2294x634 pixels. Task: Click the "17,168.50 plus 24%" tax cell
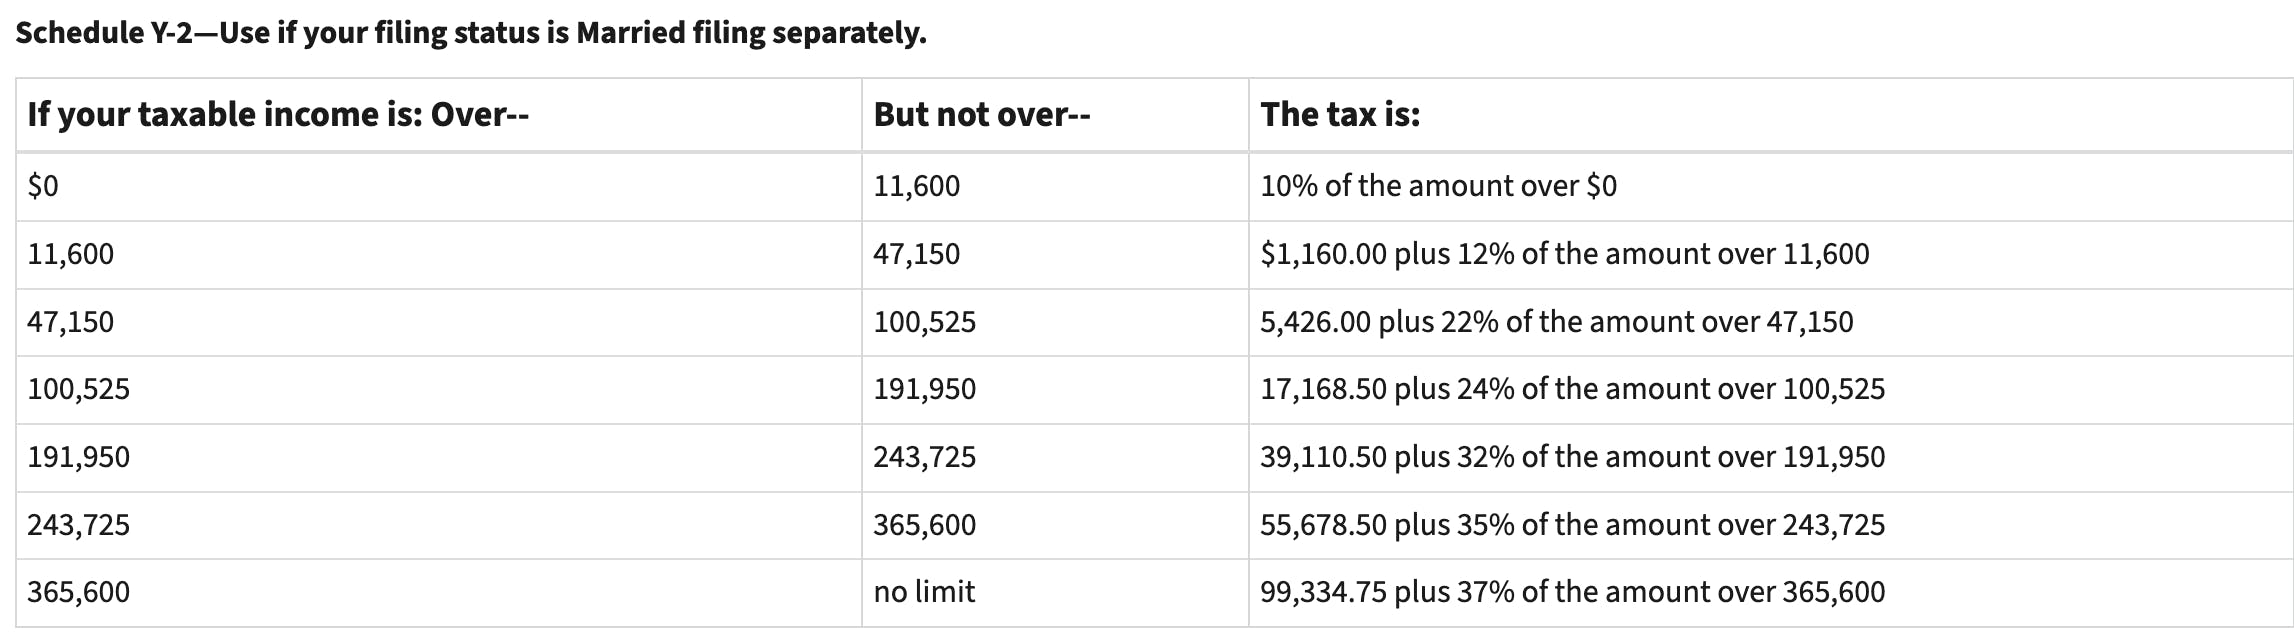tap(1572, 389)
